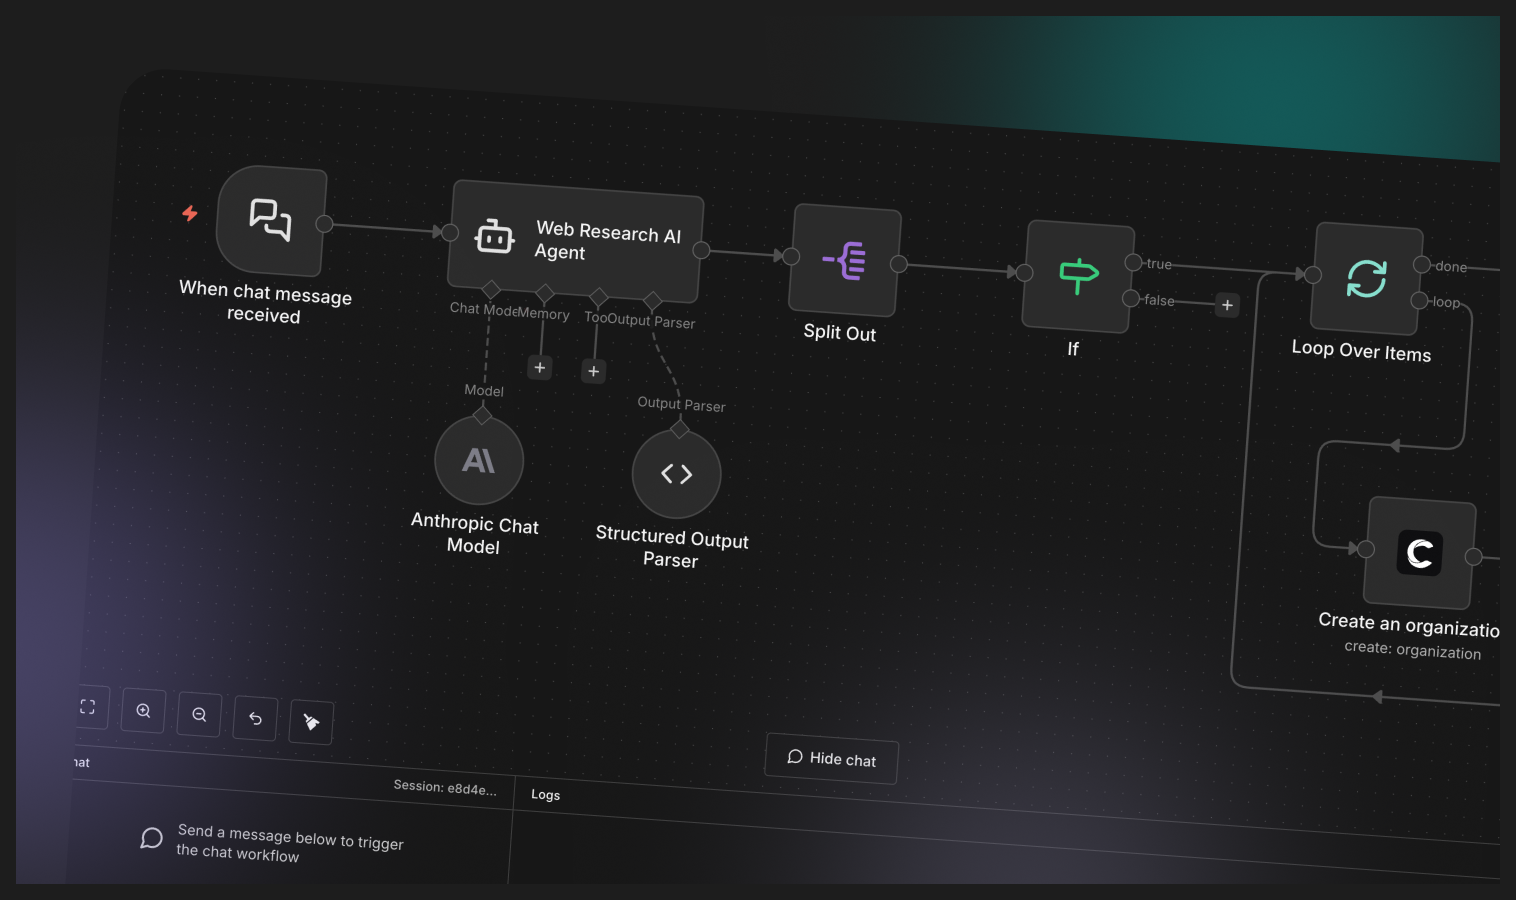The height and width of the screenshot is (900, 1516).
Task: Click the diamond atop Structured Output Parser
Action: click(680, 429)
